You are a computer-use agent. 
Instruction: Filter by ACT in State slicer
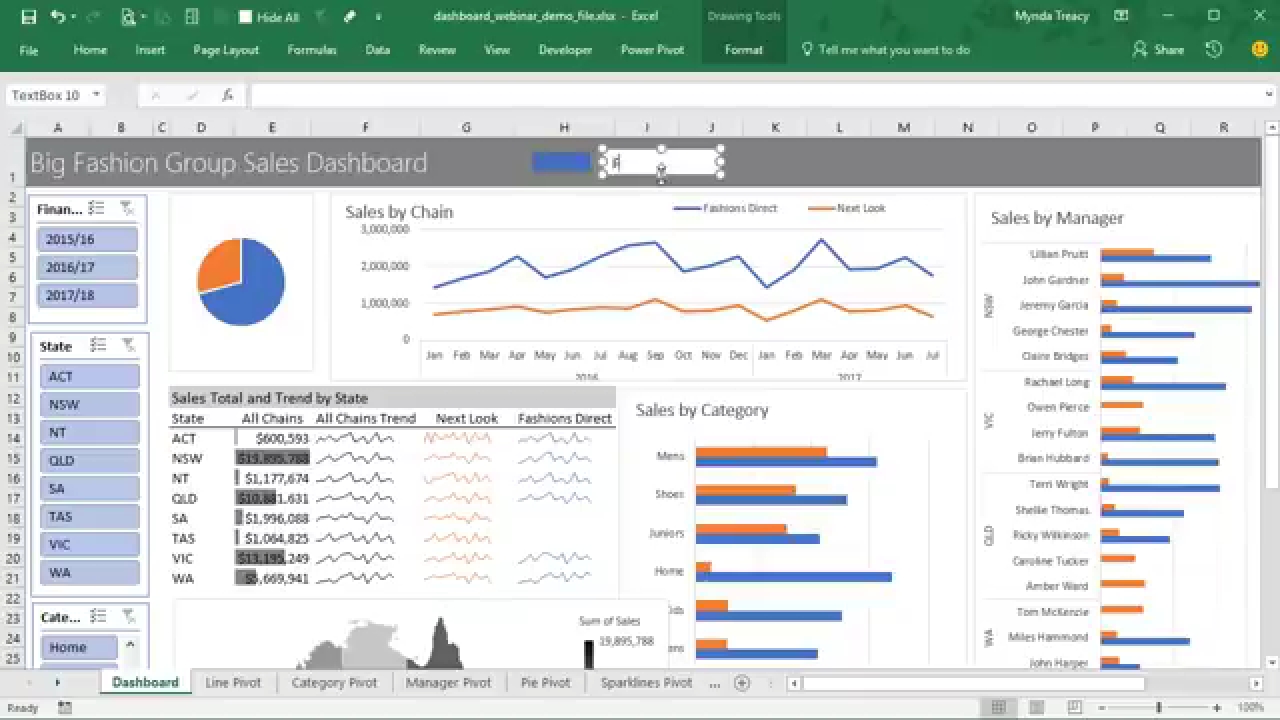point(89,376)
